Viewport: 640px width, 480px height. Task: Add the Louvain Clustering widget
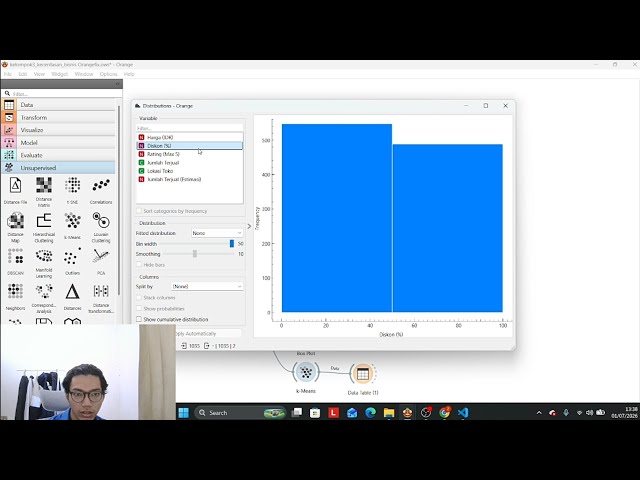pos(101,227)
